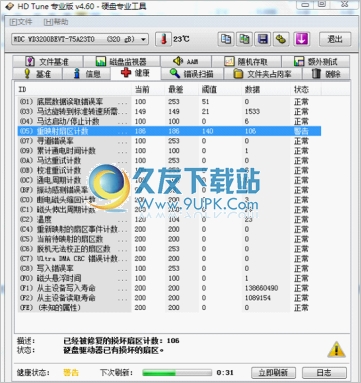
Task: Click the copy info to clipboard icon
Action: click(226, 39)
